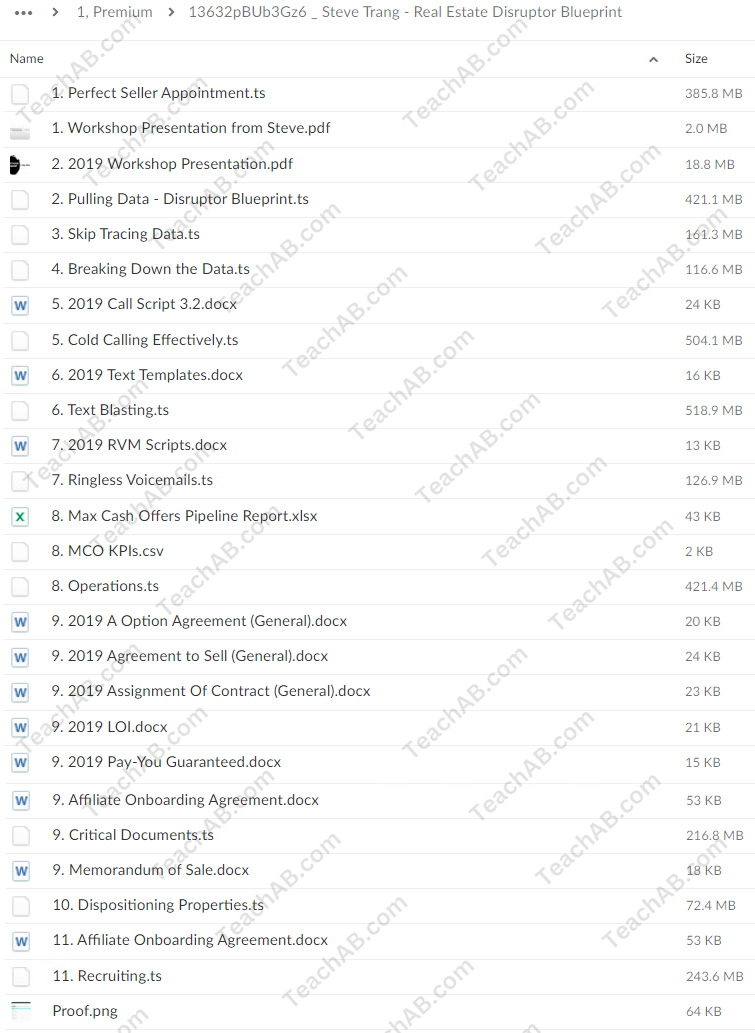Open the Dispositioning Properties.ts video file
The image size is (755, 1033).
[x=158, y=905]
